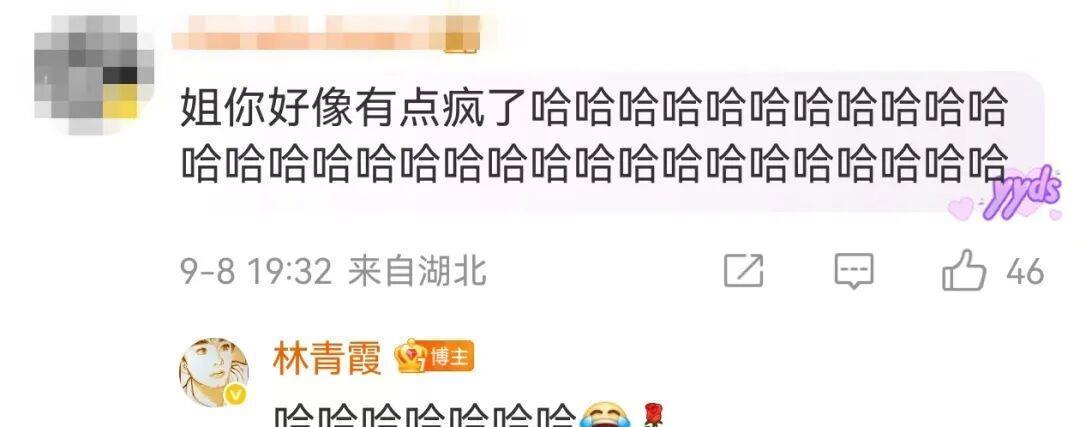Tap the 来自湖北 location label

coord(417,271)
